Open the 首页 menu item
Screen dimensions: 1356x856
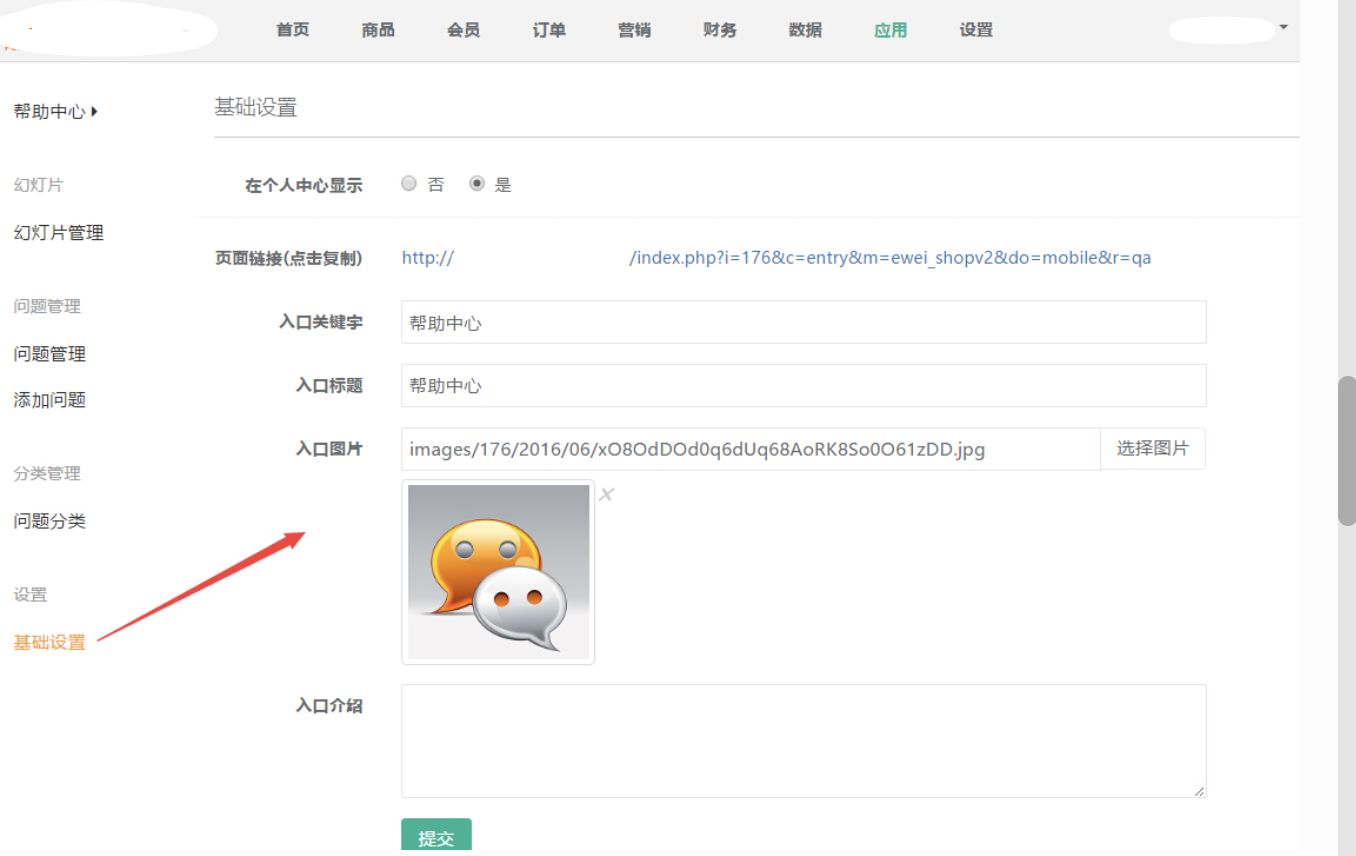(x=293, y=30)
